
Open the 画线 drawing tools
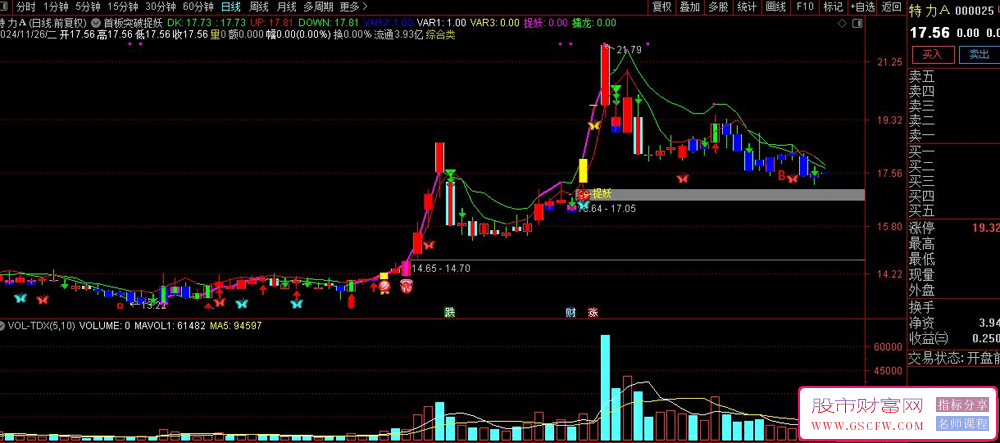tap(776, 7)
